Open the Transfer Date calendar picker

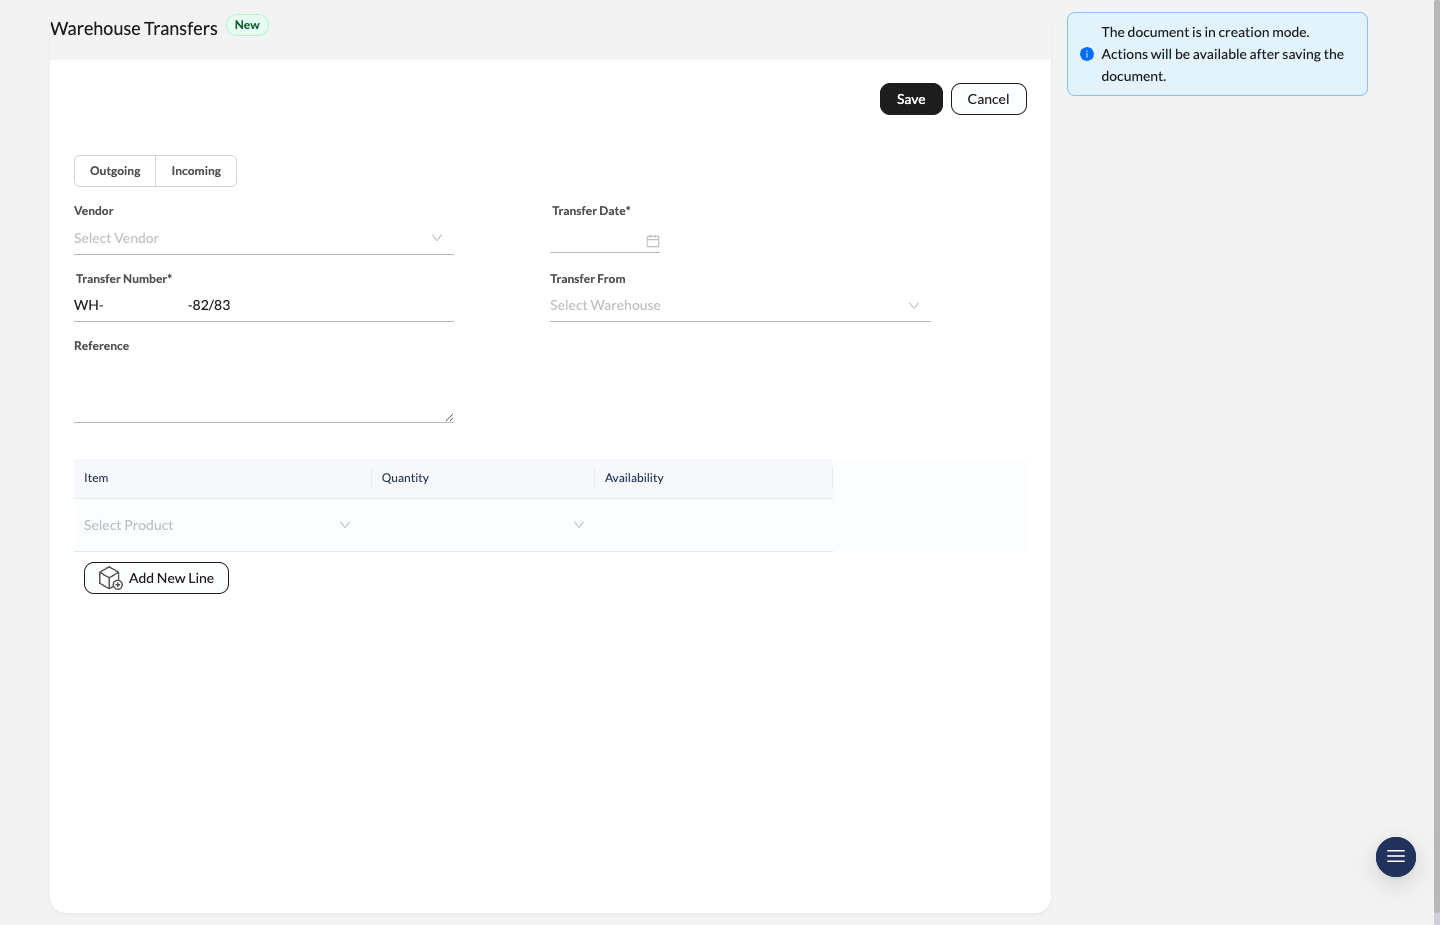click(653, 241)
